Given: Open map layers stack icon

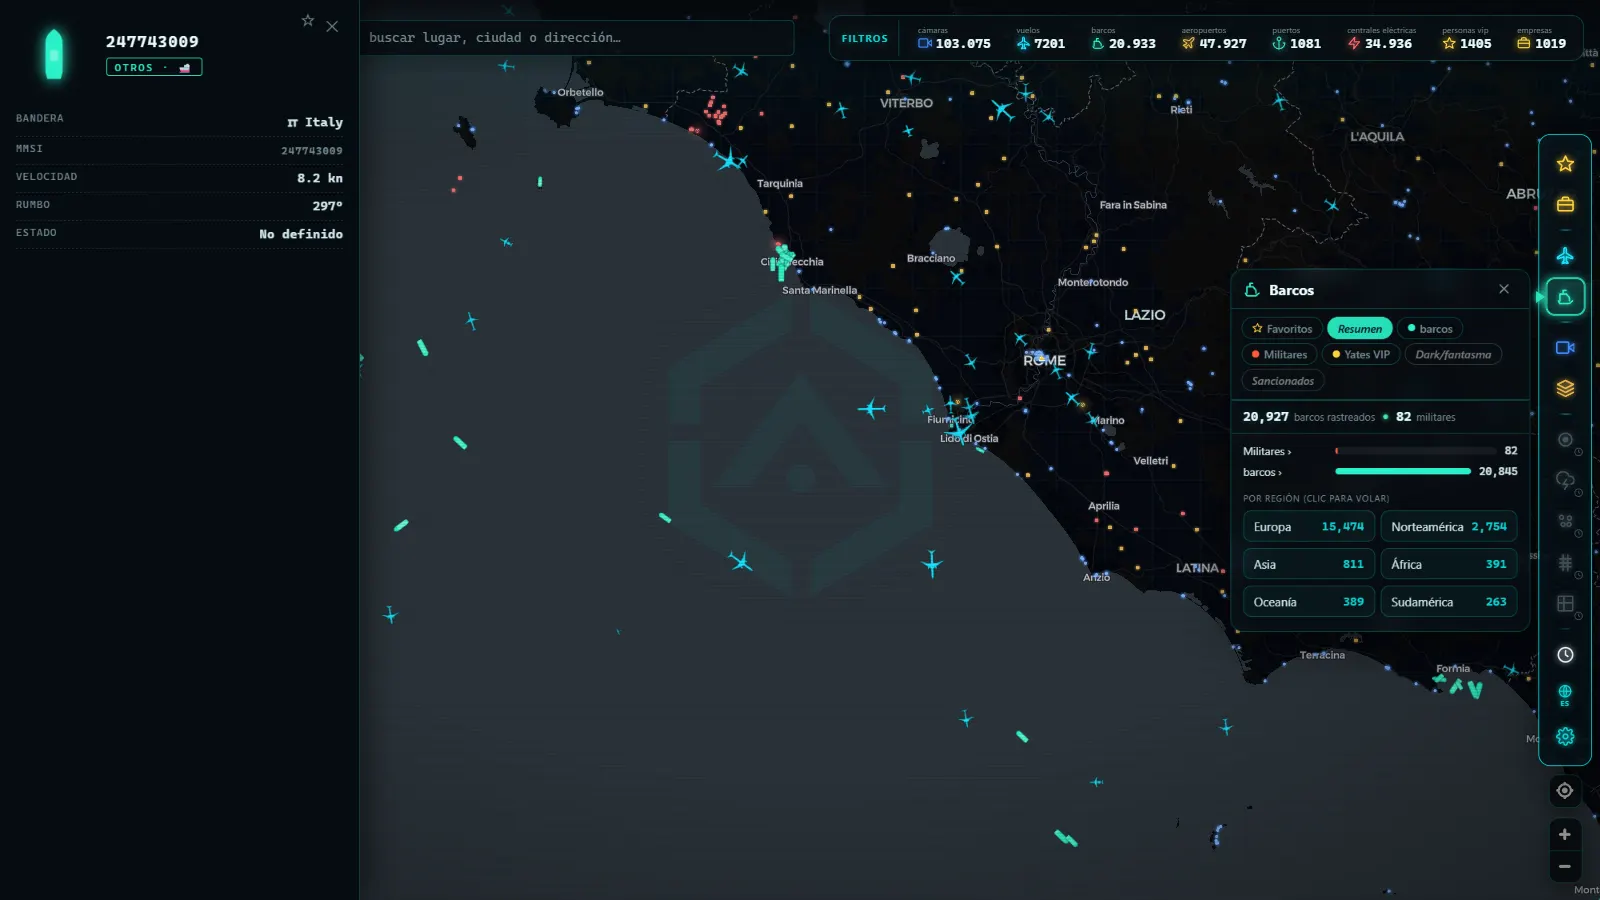Looking at the screenshot, I should [1565, 388].
